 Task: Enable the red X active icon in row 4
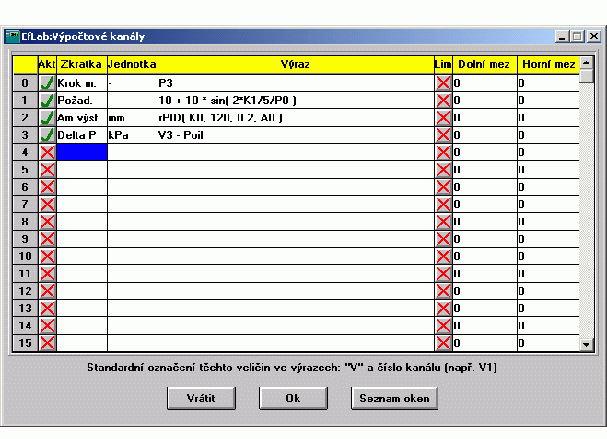coord(46,152)
